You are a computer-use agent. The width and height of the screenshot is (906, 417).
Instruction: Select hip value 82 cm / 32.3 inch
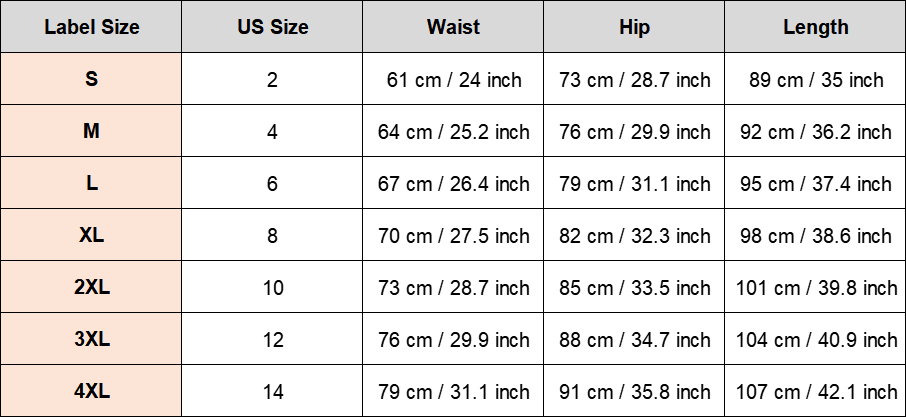click(634, 234)
